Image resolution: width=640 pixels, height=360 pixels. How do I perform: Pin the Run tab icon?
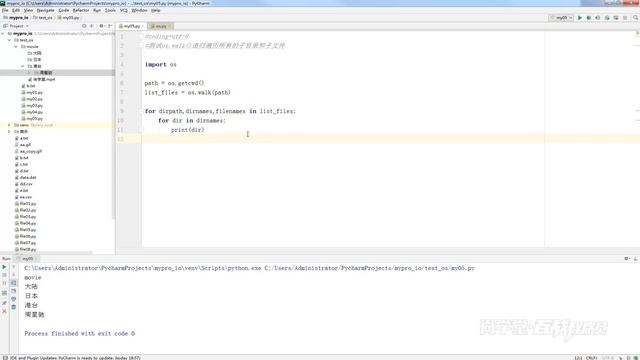(x=4, y=303)
